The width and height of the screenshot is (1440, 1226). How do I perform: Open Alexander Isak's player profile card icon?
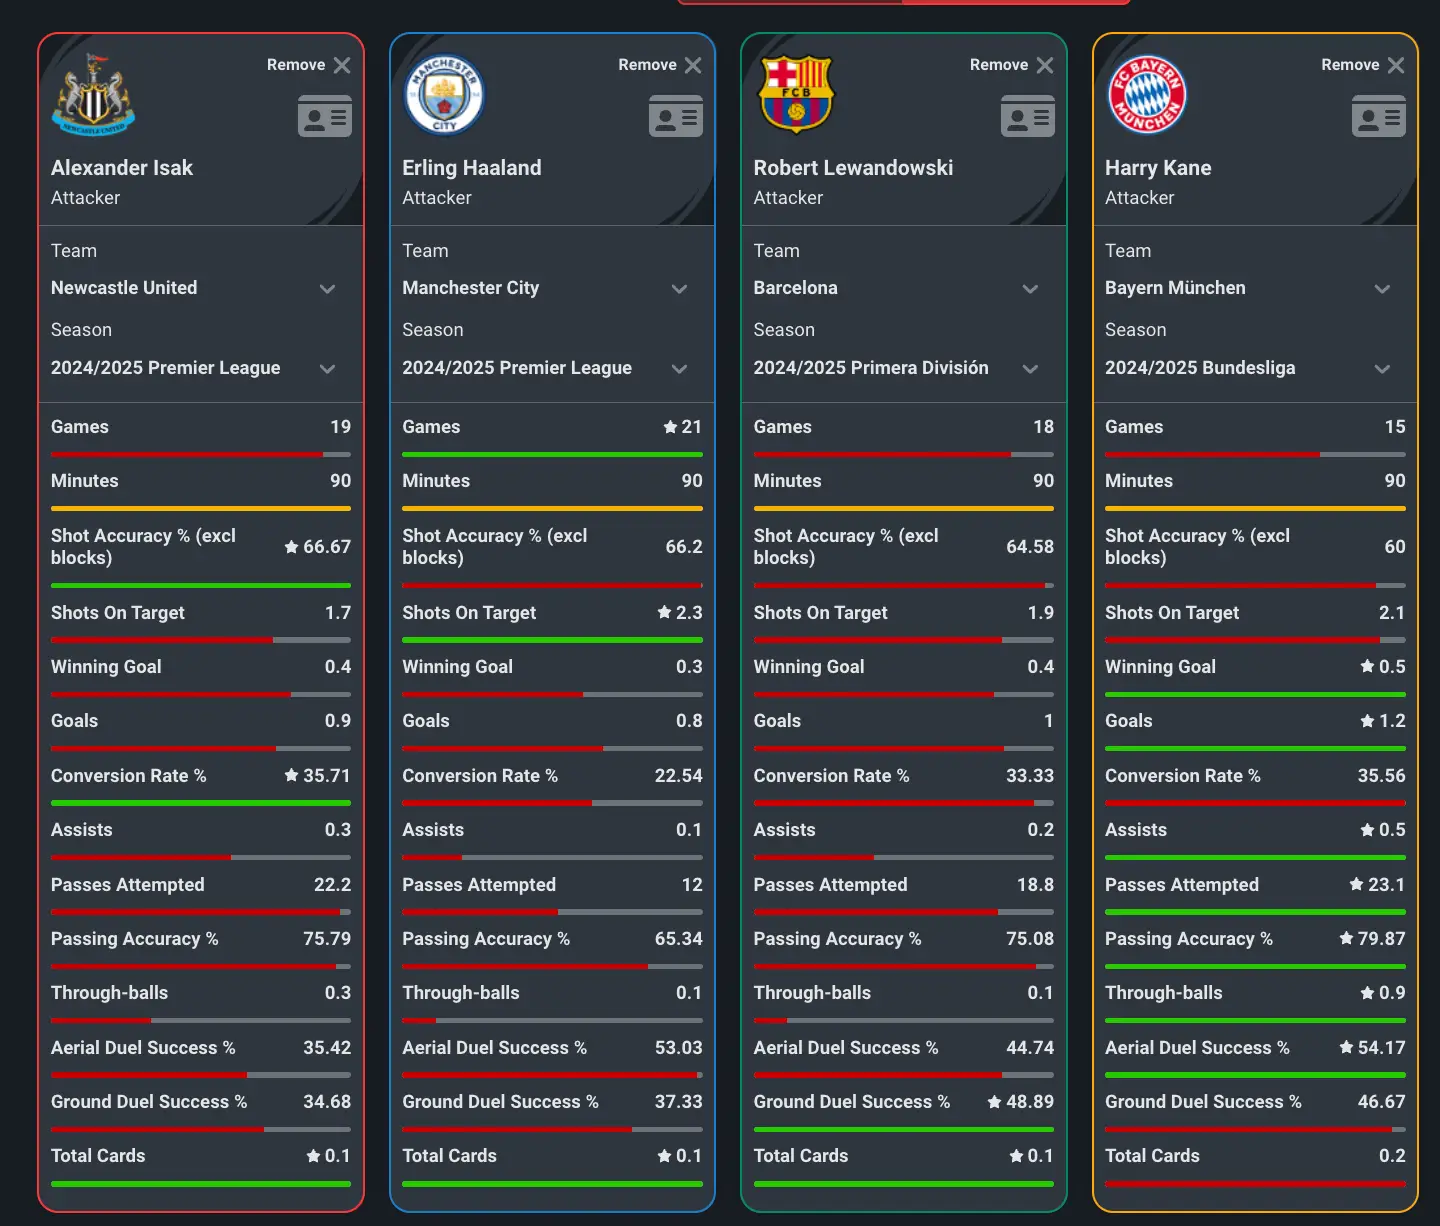pyautogui.click(x=324, y=116)
